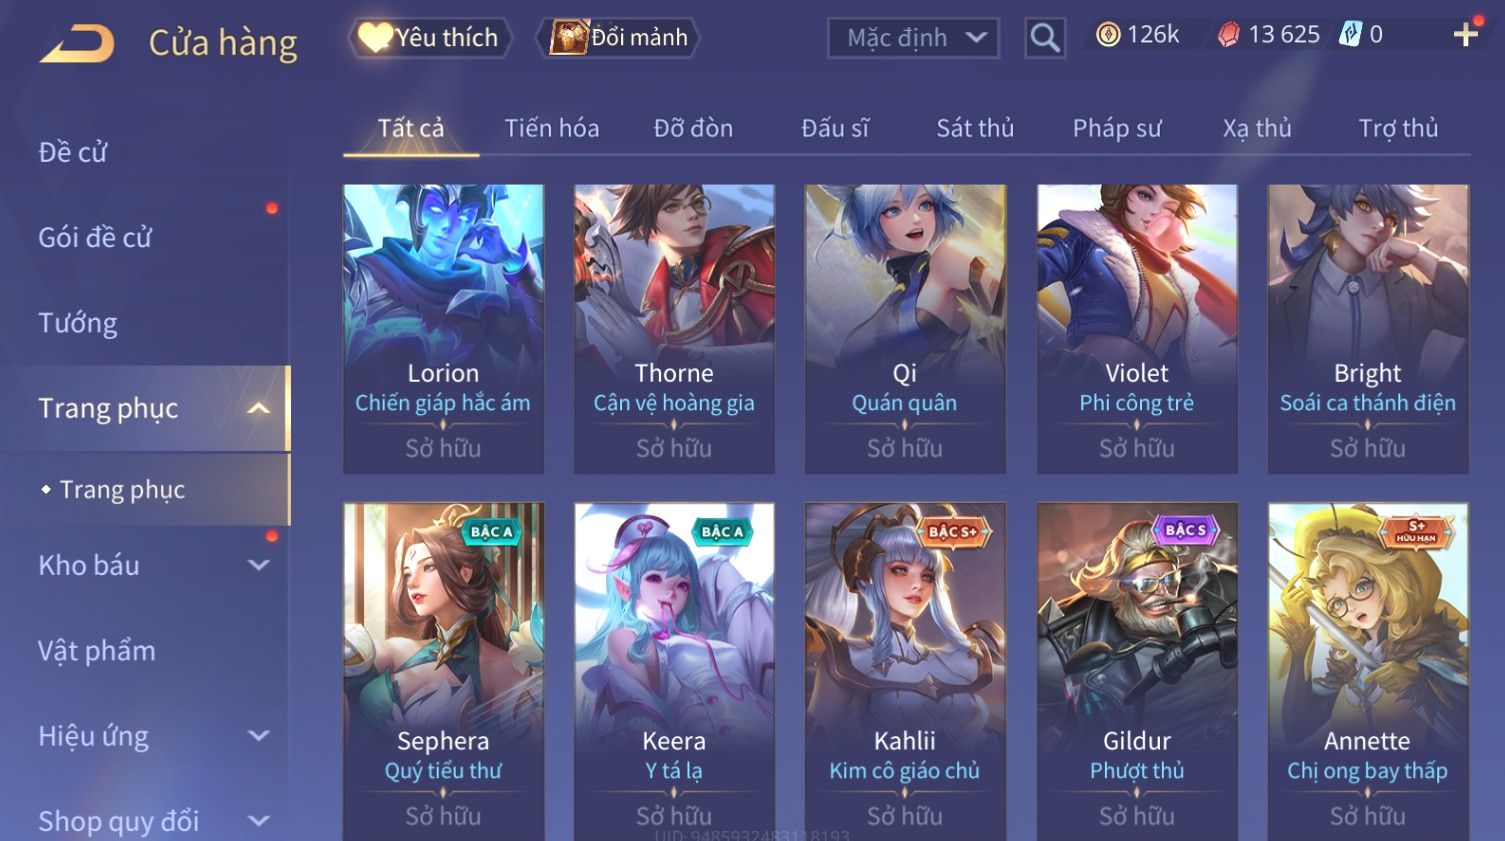This screenshot has width=1505, height=841.
Task: Select the Kahlii Kim cô giáo chủ skin
Action: (905, 672)
